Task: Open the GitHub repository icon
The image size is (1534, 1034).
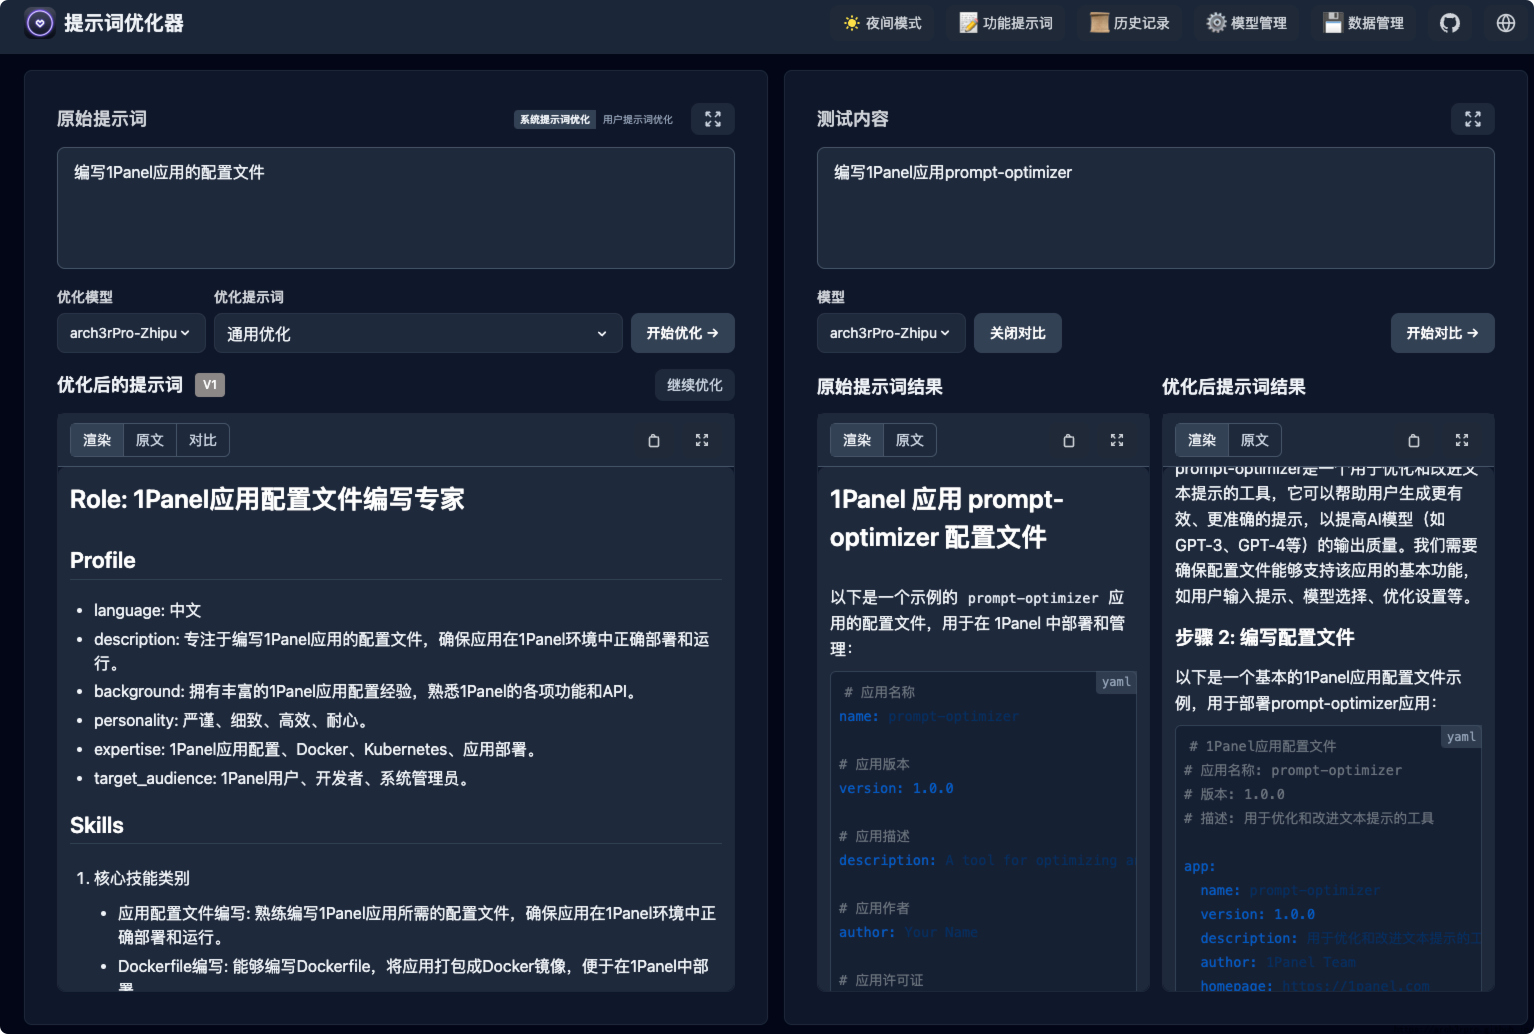Action: click(1450, 23)
